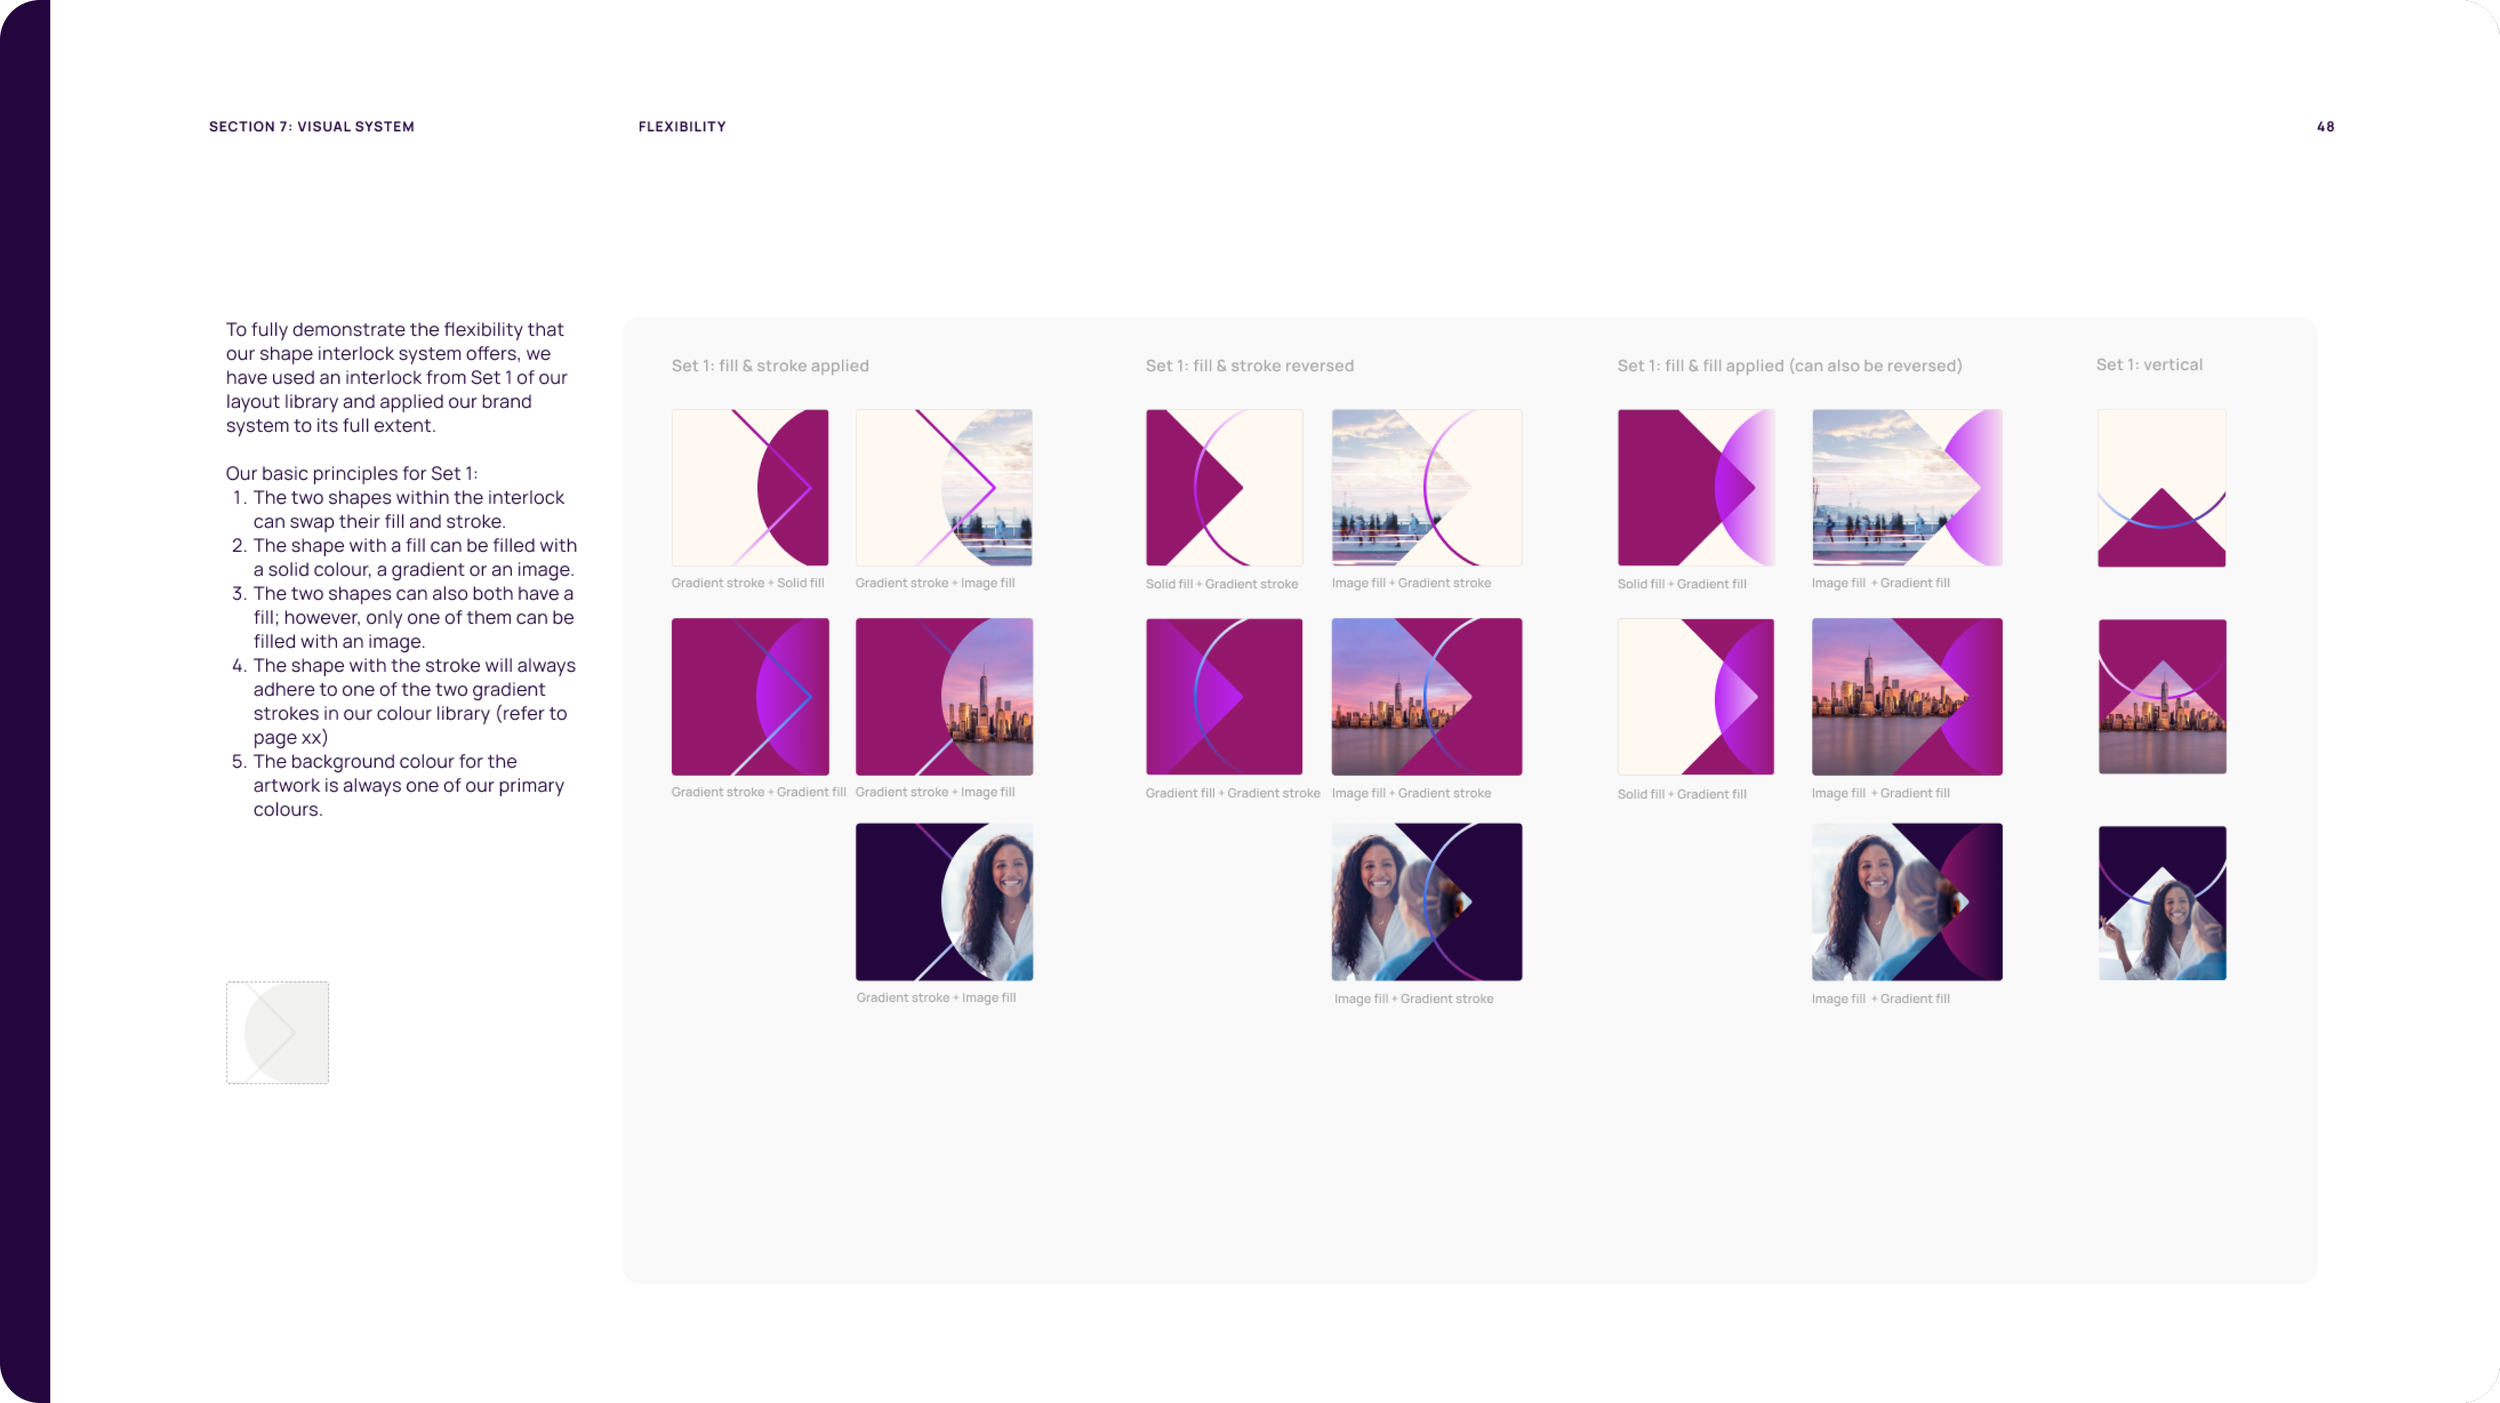Click the Gradient fill + Gradient stroke artwork

coord(1223,696)
